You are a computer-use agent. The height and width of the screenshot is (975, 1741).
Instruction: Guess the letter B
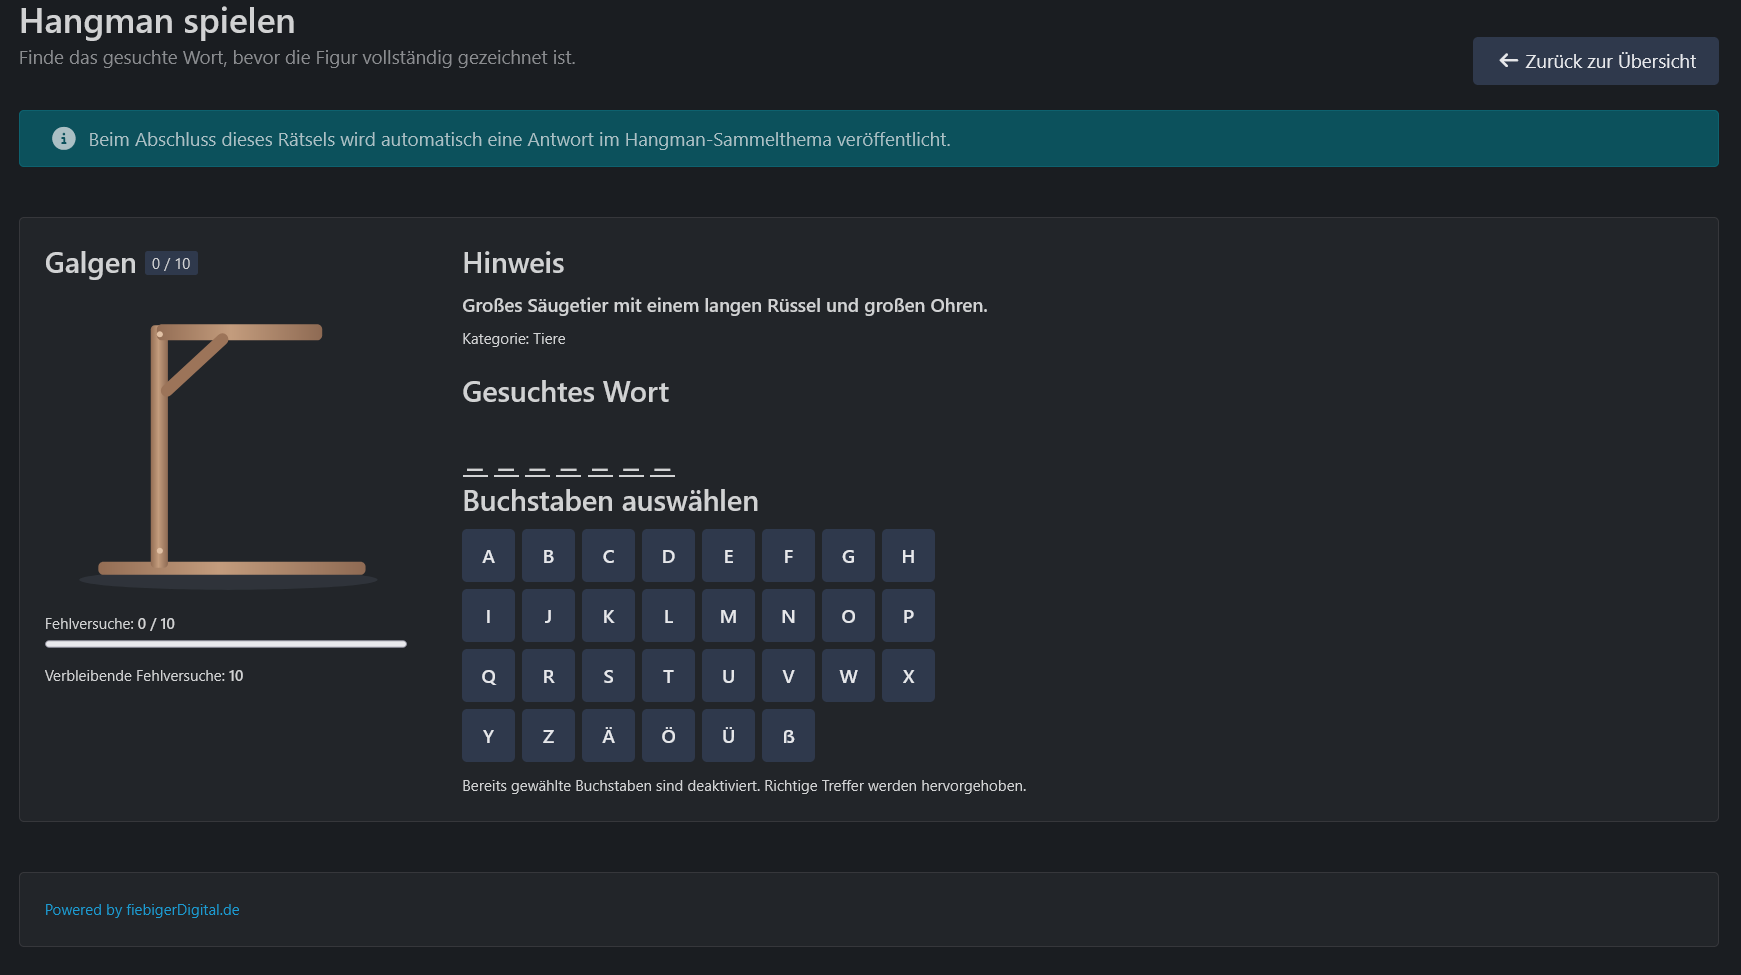pos(548,556)
